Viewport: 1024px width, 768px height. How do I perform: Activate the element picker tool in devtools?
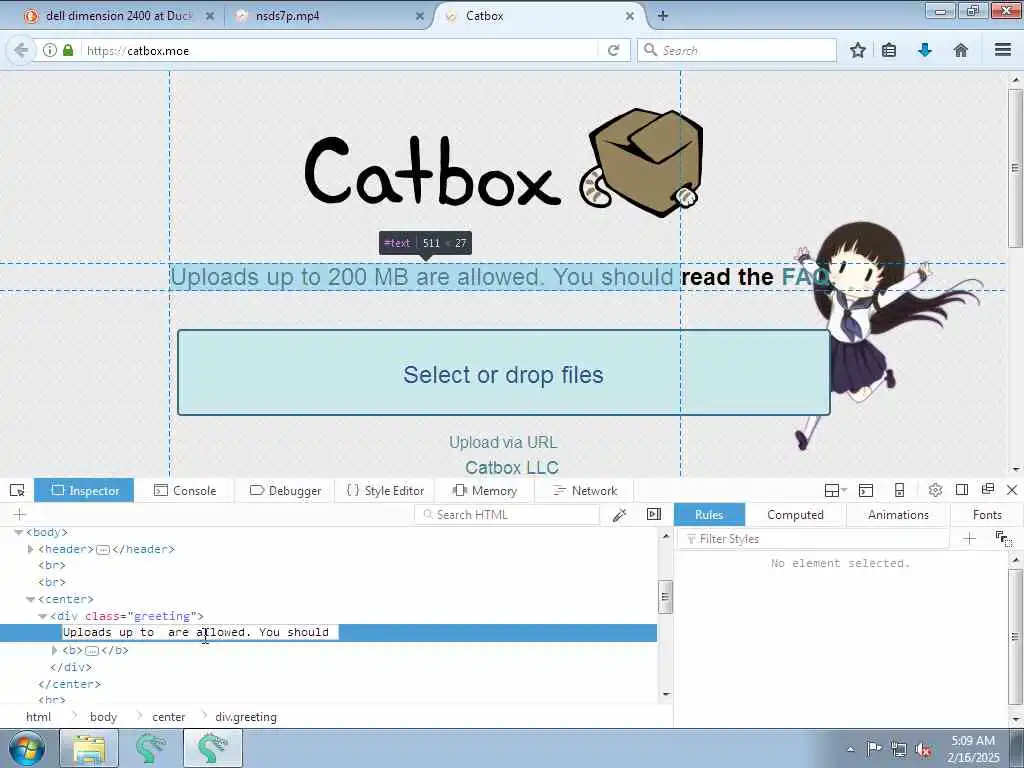point(17,490)
